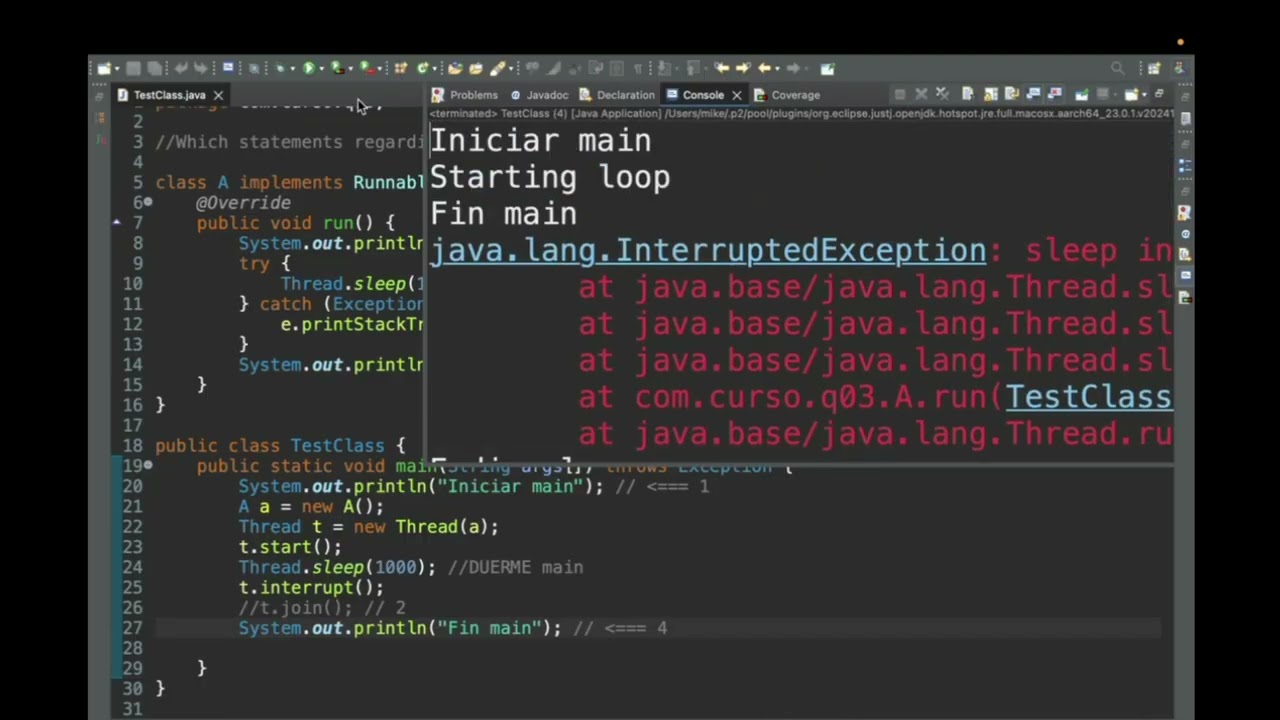Toggle Scroll Lock in console toolbar
Viewport: 1280px width, 720px height.
990,95
